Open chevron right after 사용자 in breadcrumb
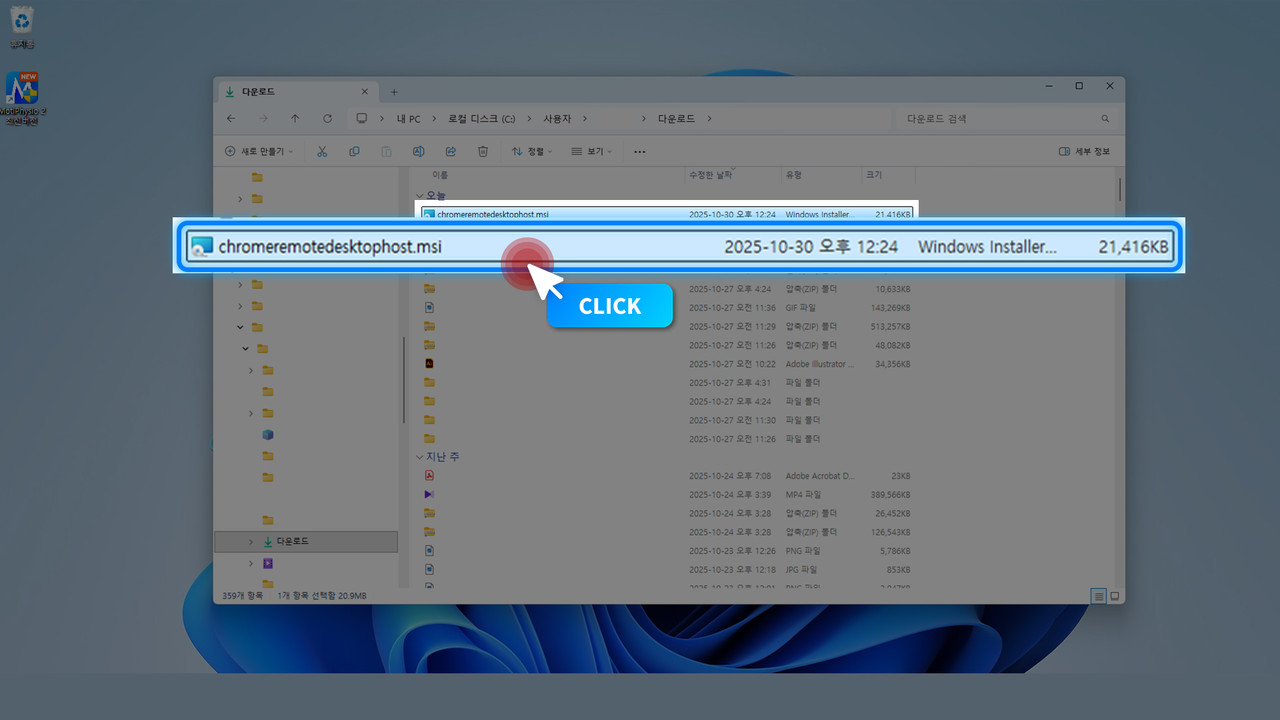This screenshot has height=720, width=1280. (584, 119)
